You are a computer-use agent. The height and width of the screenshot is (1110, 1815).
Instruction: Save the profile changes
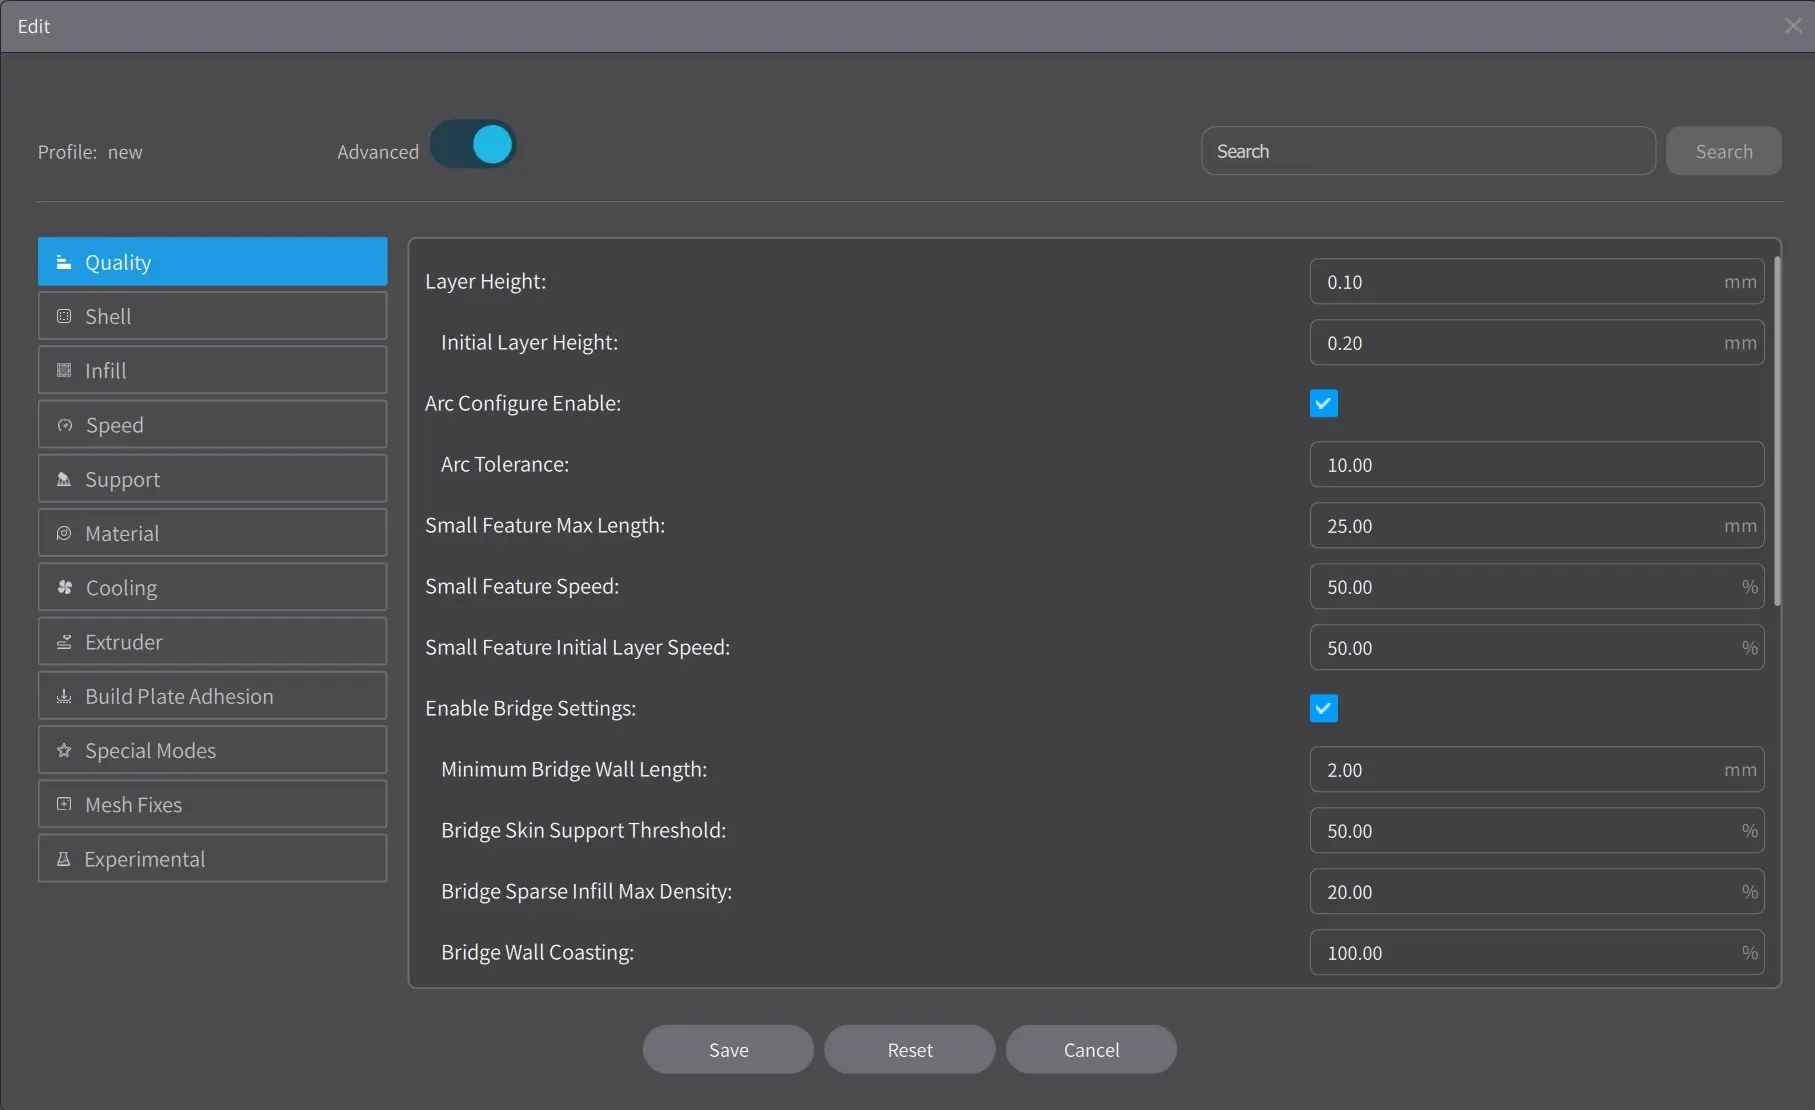[x=728, y=1050]
